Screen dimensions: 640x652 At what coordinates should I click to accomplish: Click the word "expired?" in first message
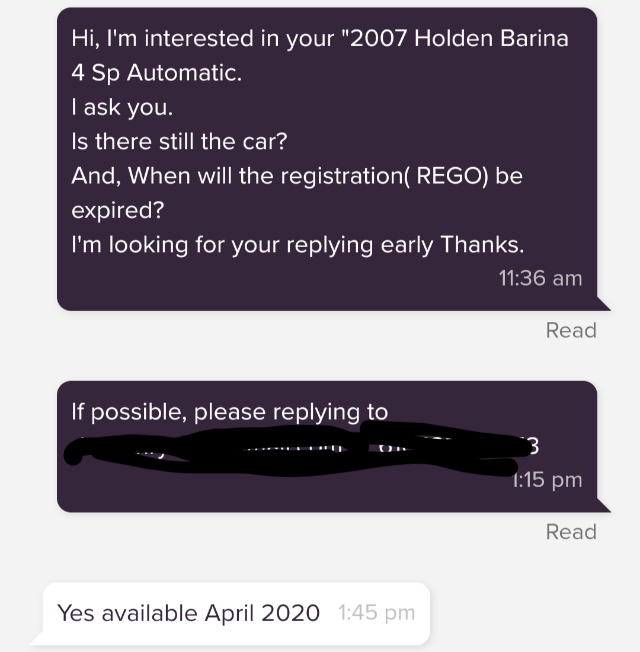click(x=118, y=211)
